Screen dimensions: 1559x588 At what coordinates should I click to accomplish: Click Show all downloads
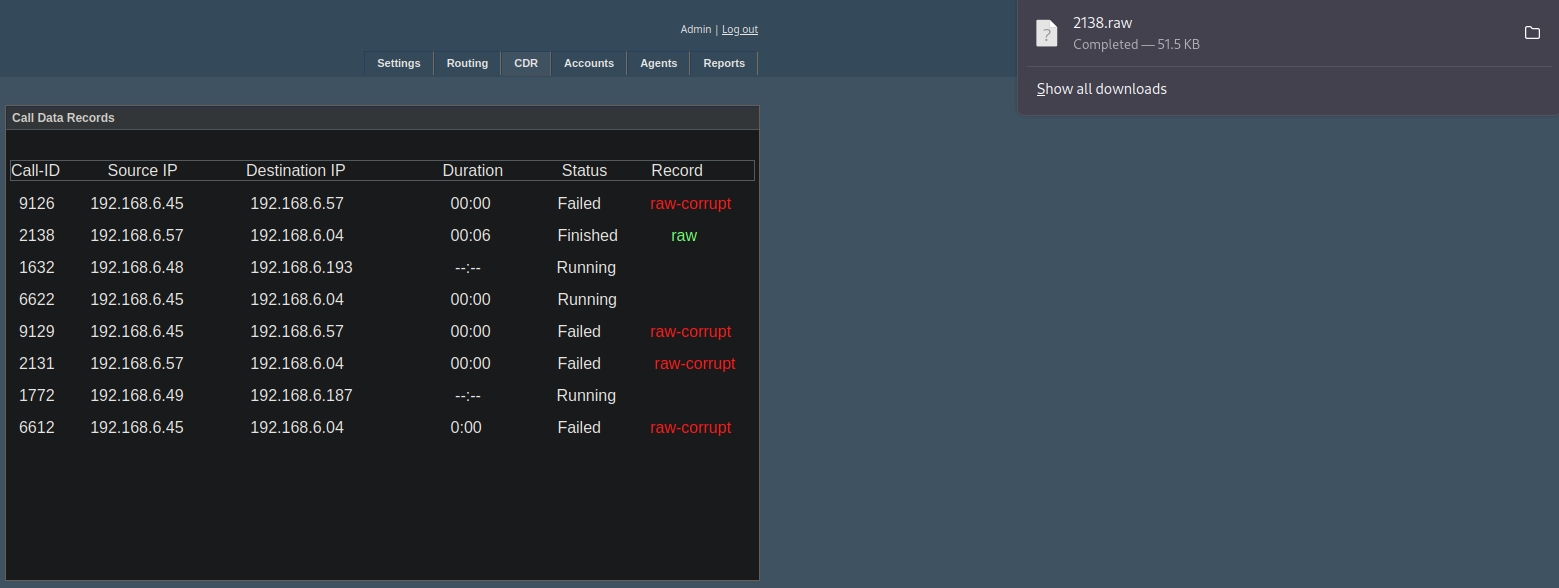tap(1101, 89)
